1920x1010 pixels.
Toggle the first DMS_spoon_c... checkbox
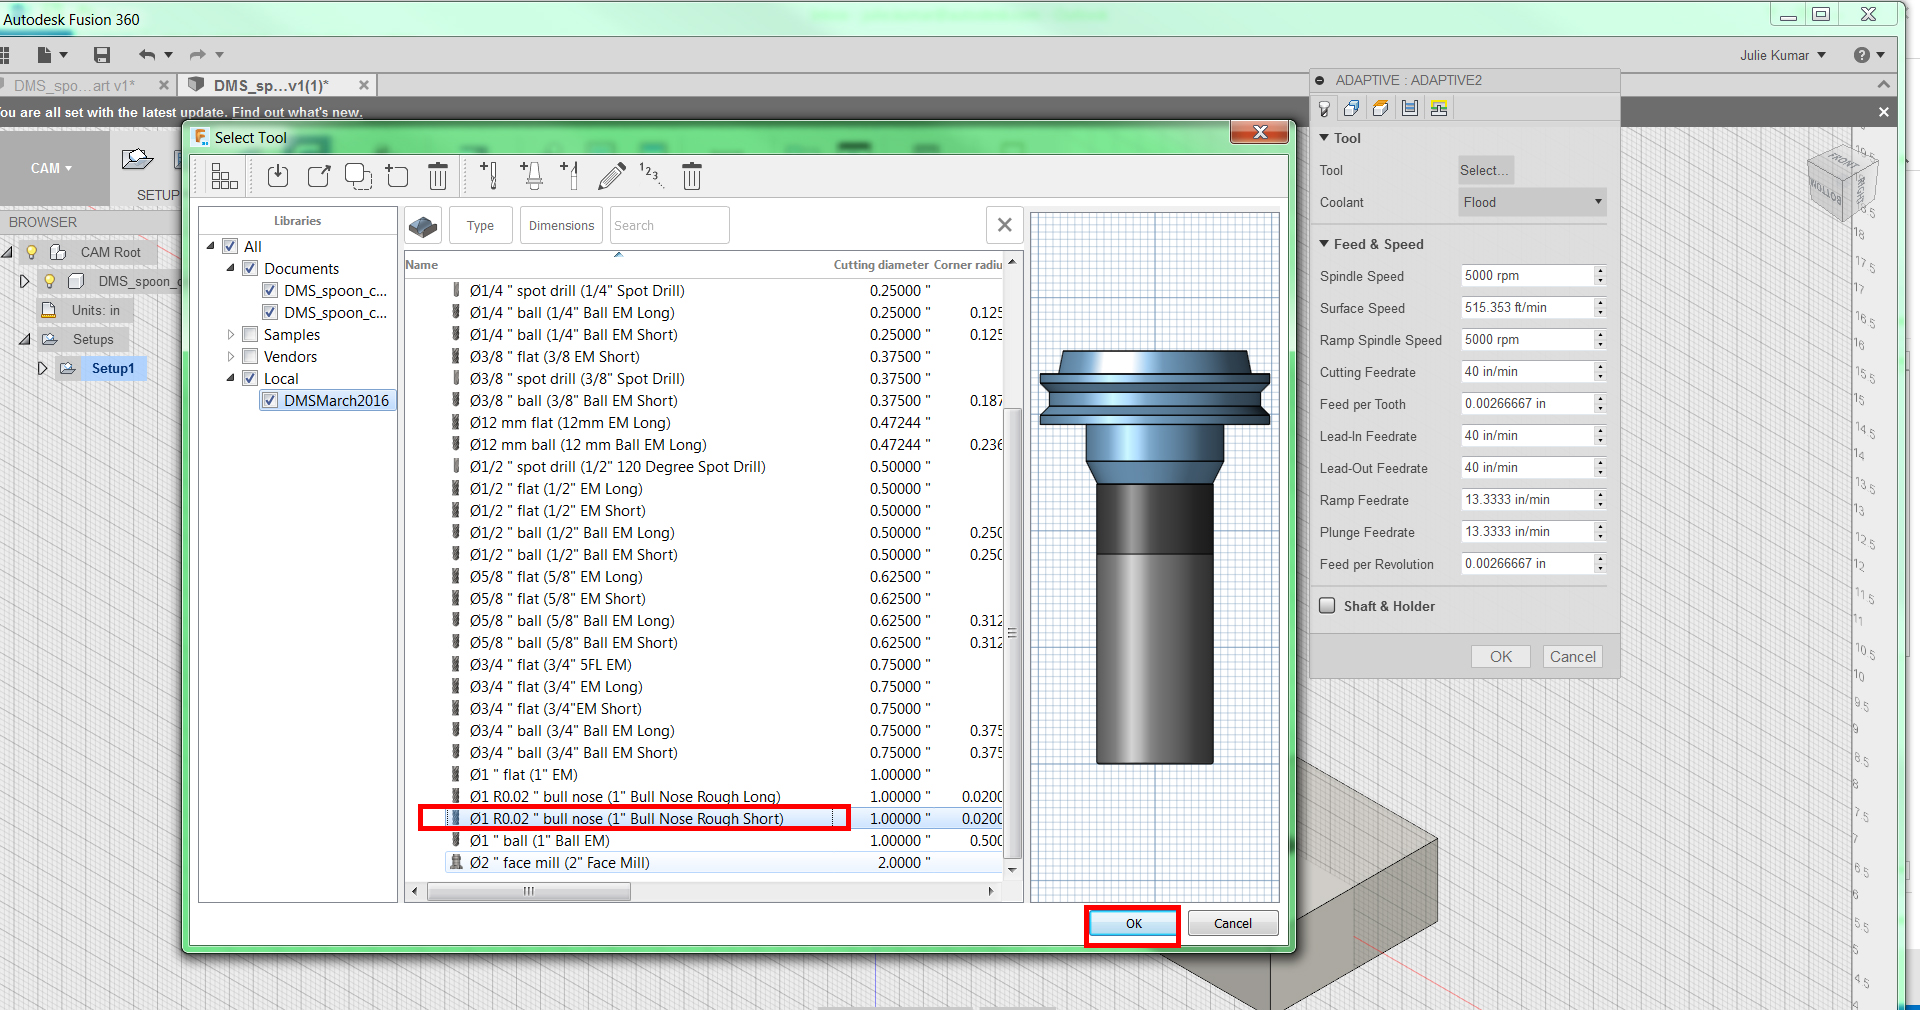point(270,290)
